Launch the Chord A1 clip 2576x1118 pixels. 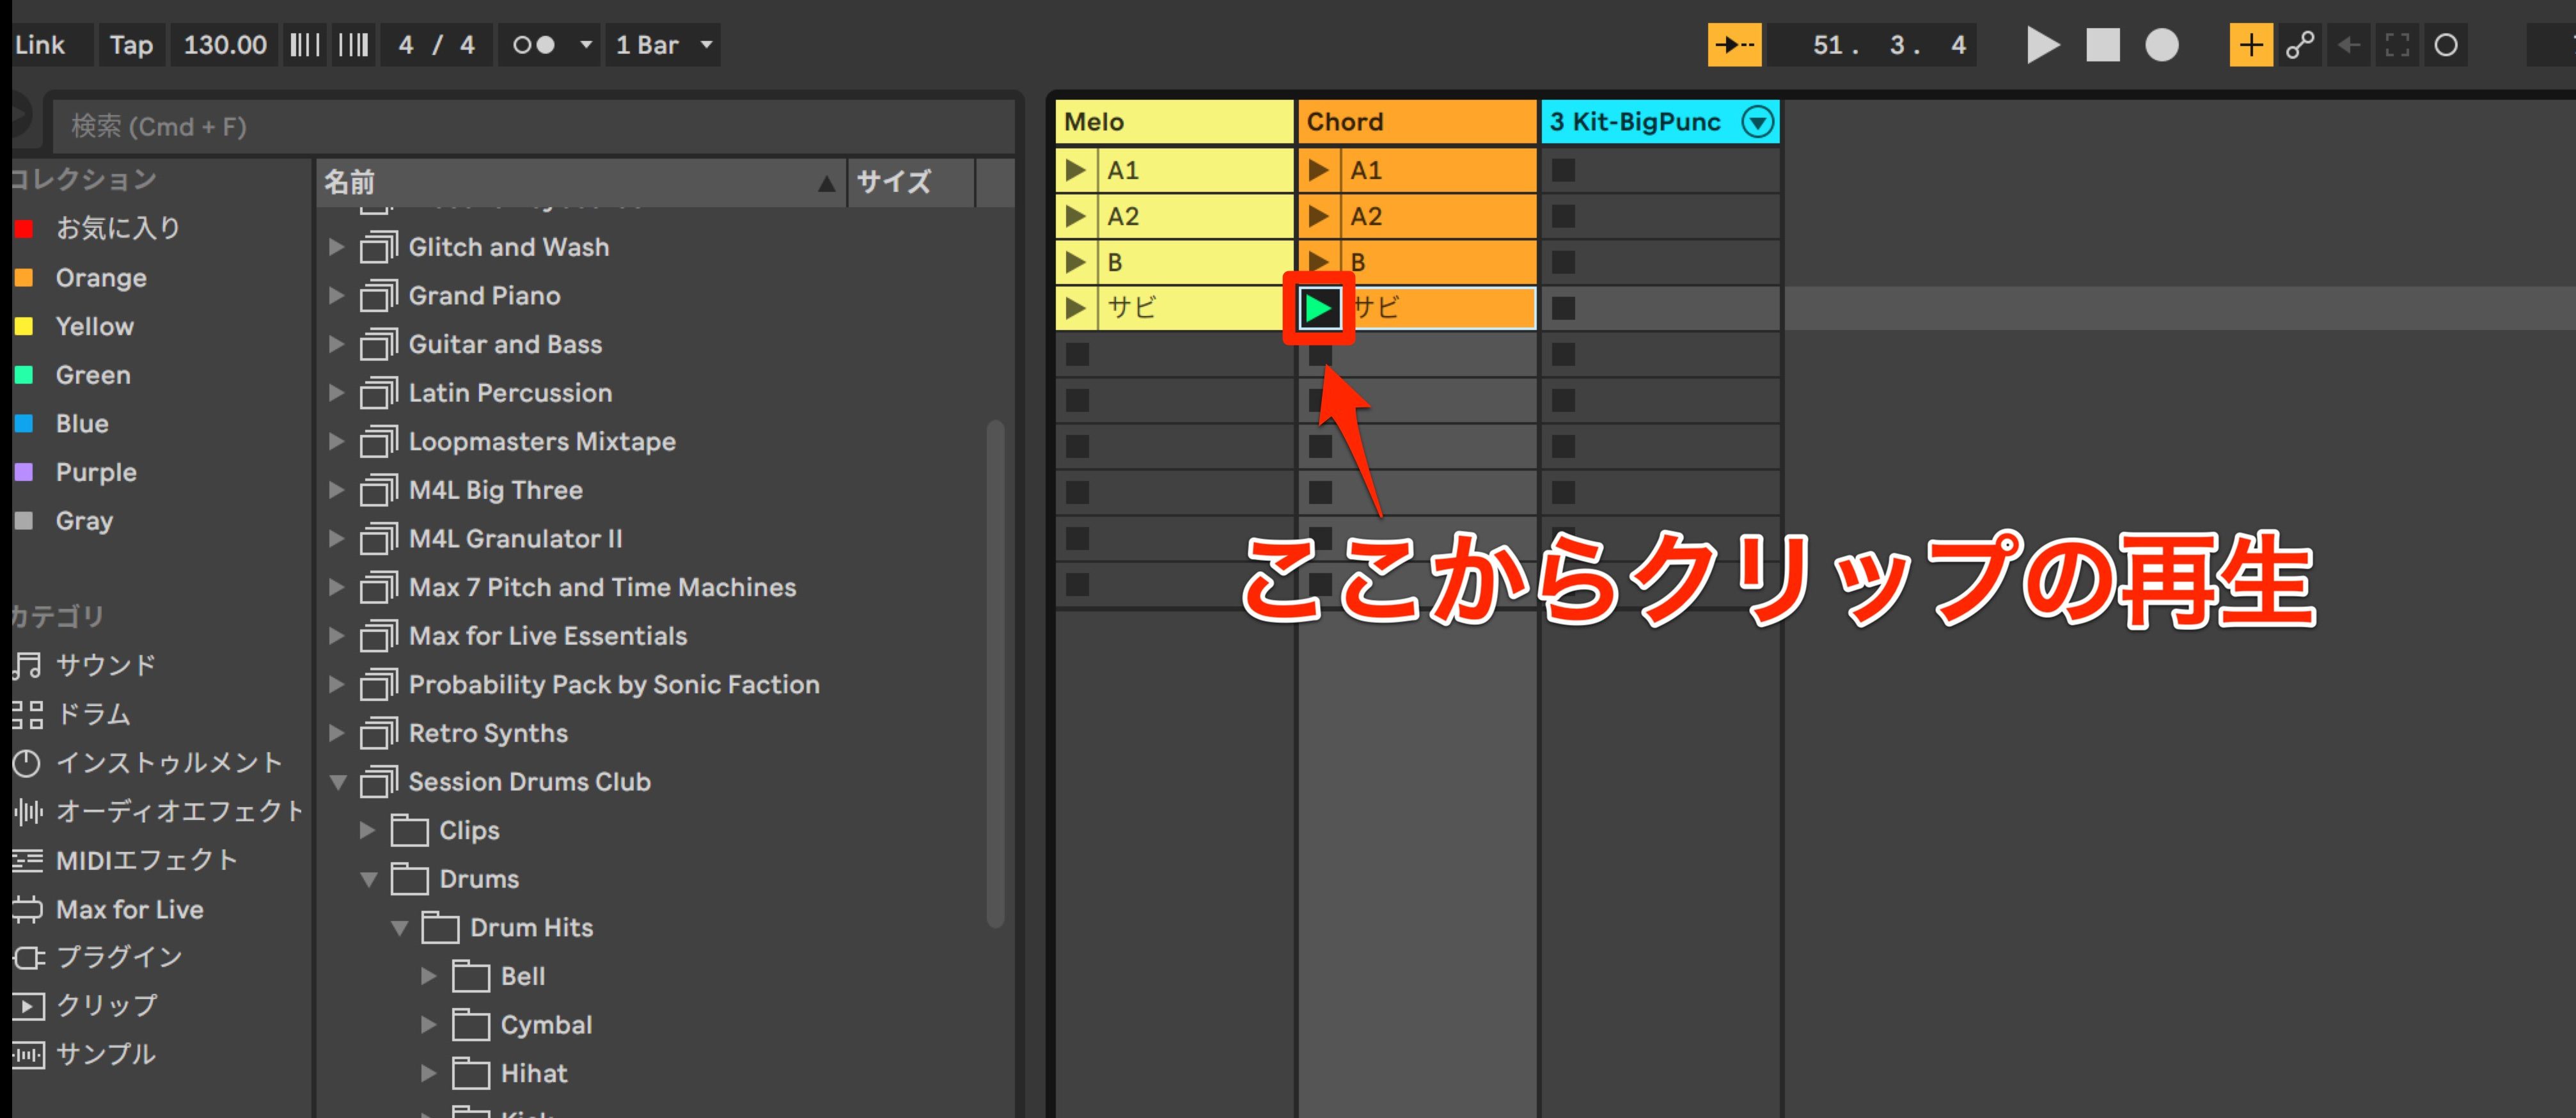click(1319, 170)
